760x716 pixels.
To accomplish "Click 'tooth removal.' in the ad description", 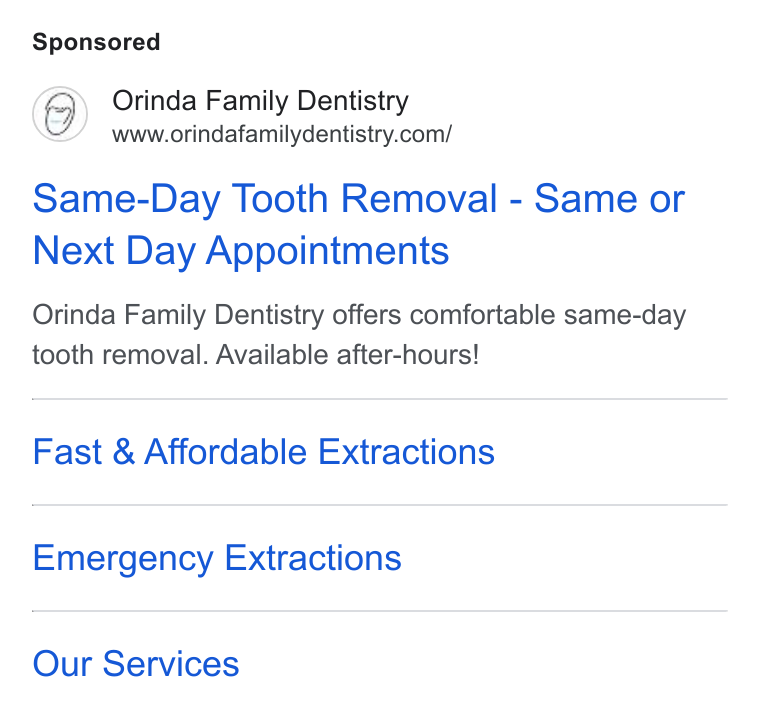I will 120,355.
